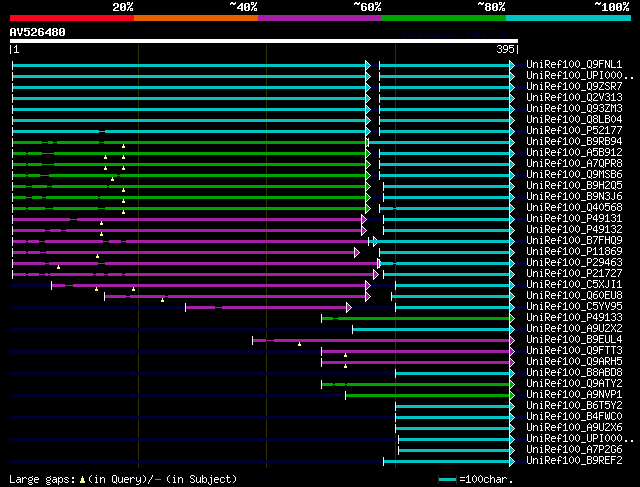Open hit UniRef100_B9EUL4
Image resolution: width=640 pixels, height=487 pixels.
point(574,340)
